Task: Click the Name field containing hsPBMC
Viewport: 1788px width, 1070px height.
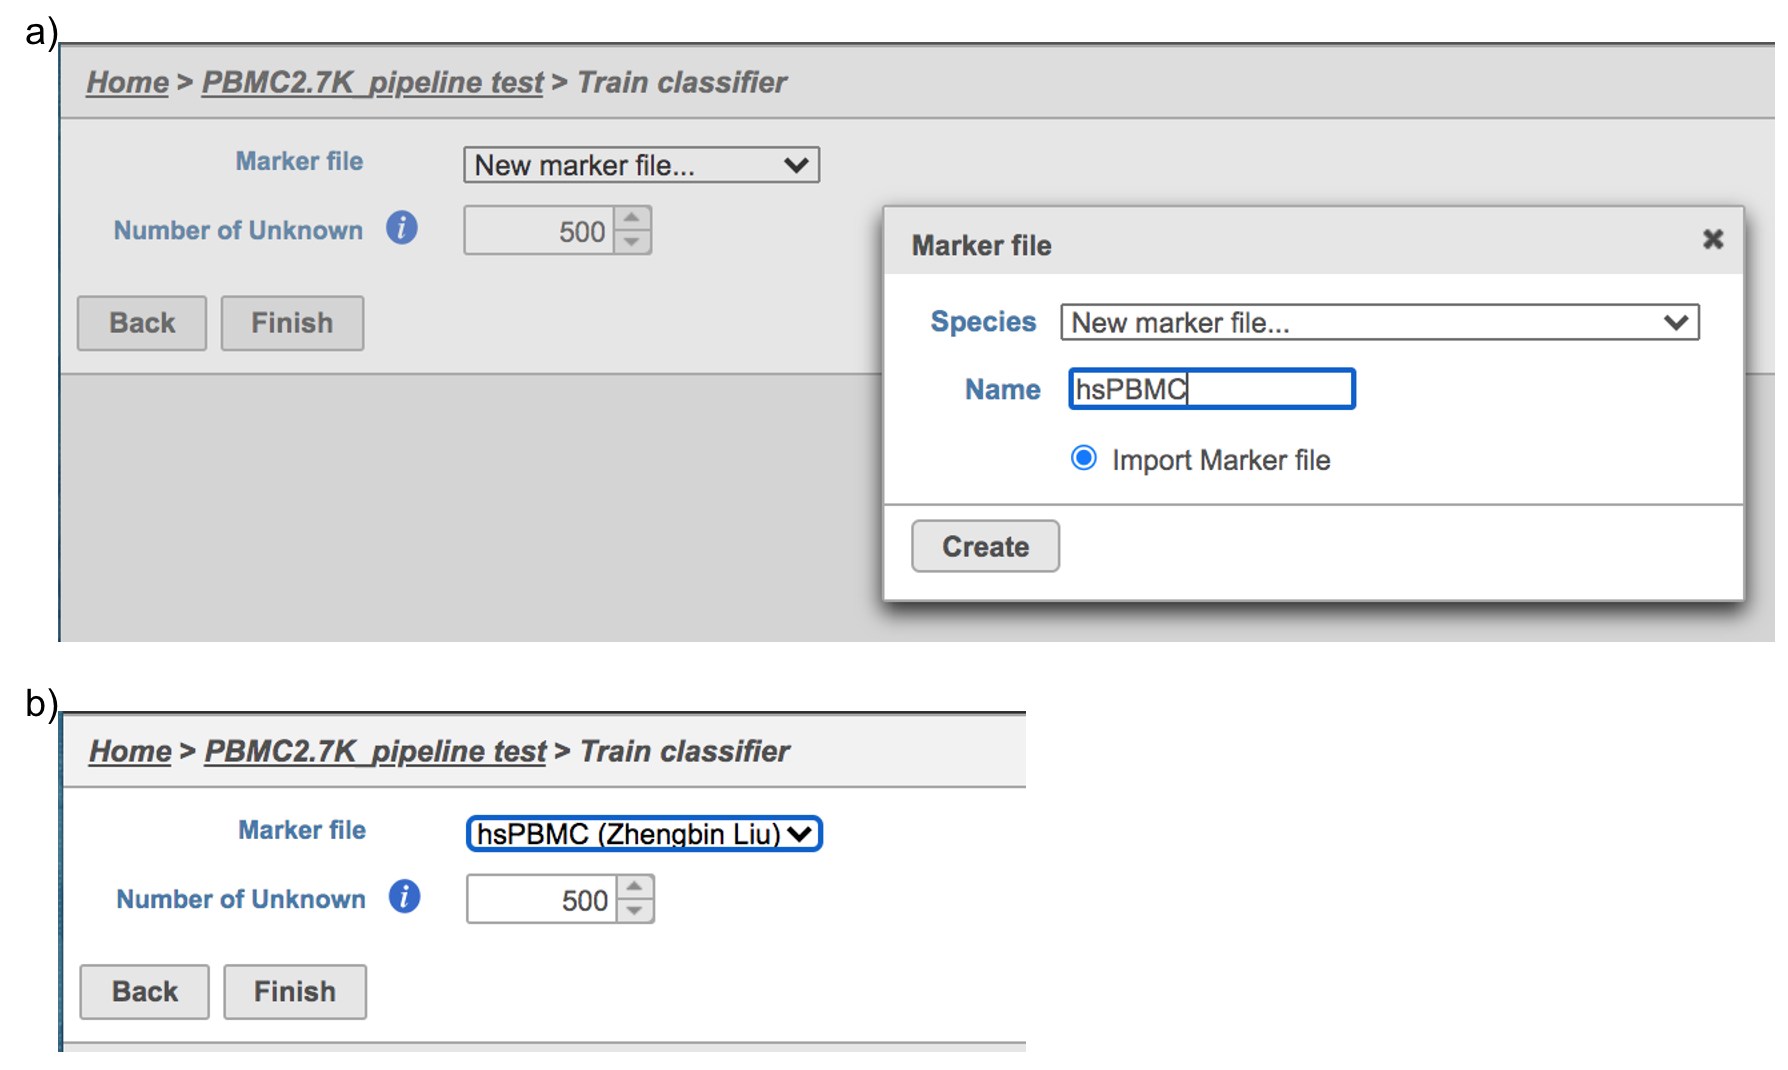Action: point(1211,389)
